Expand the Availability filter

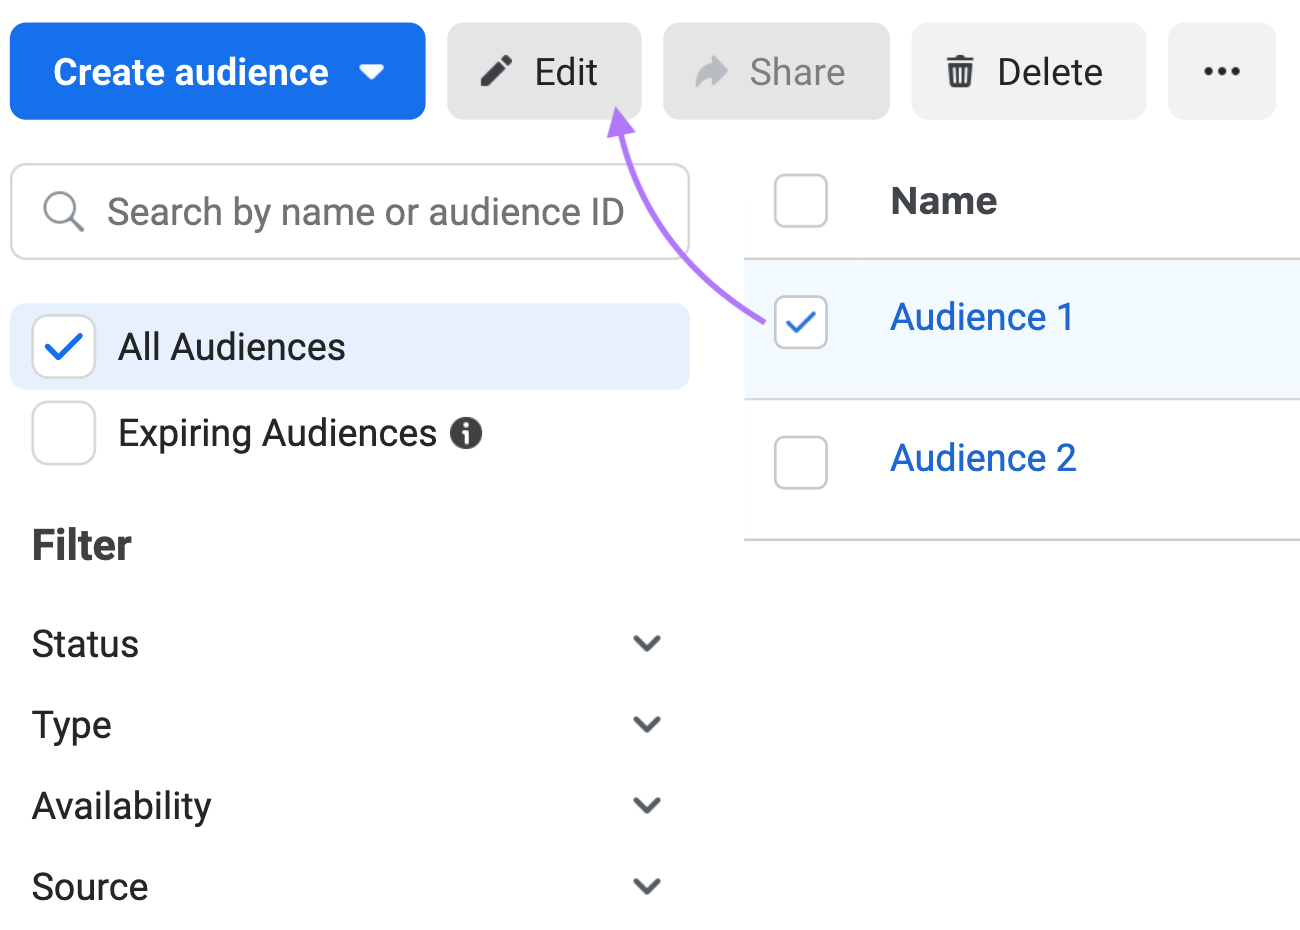pos(647,805)
